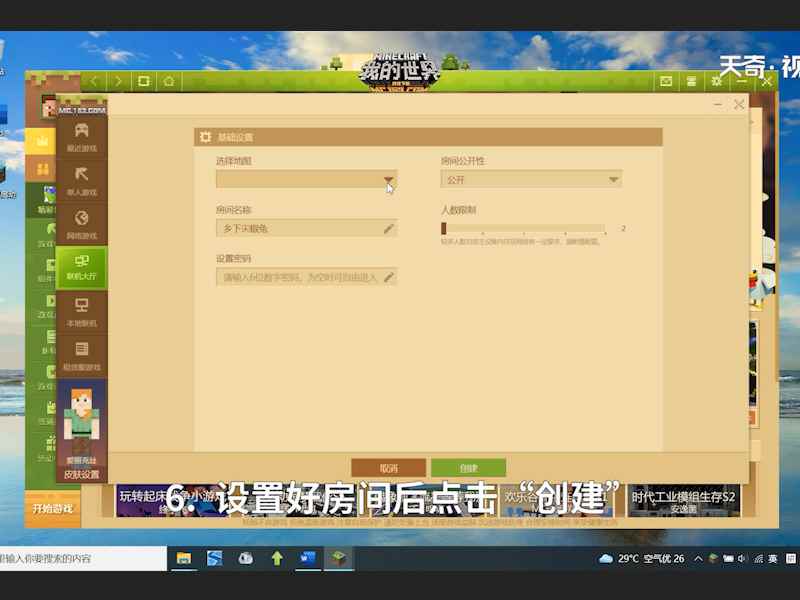Image resolution: width=800 pixels, height=600 pixels.
Task: Open File Explorer from the Windows taskbar
Action: pyautogui.click(x=184, y=558)
